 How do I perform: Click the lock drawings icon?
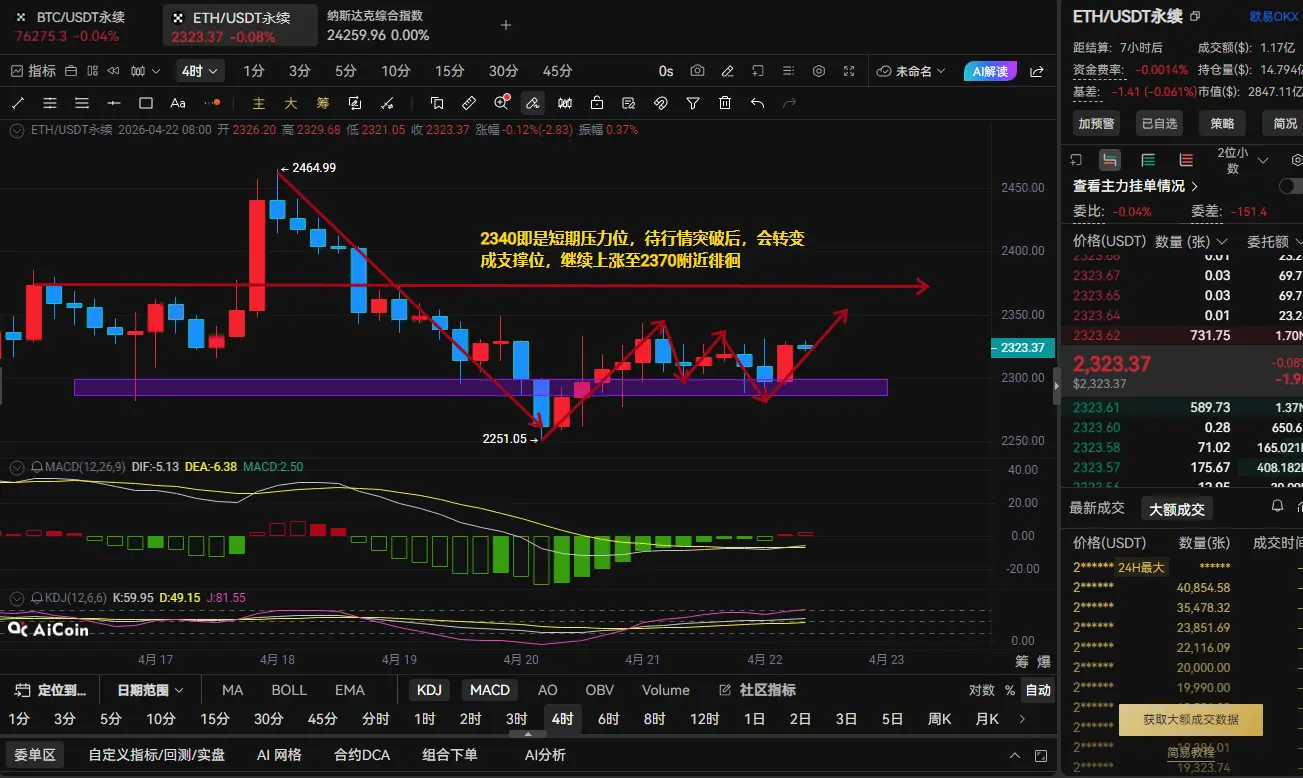(597, 103)
